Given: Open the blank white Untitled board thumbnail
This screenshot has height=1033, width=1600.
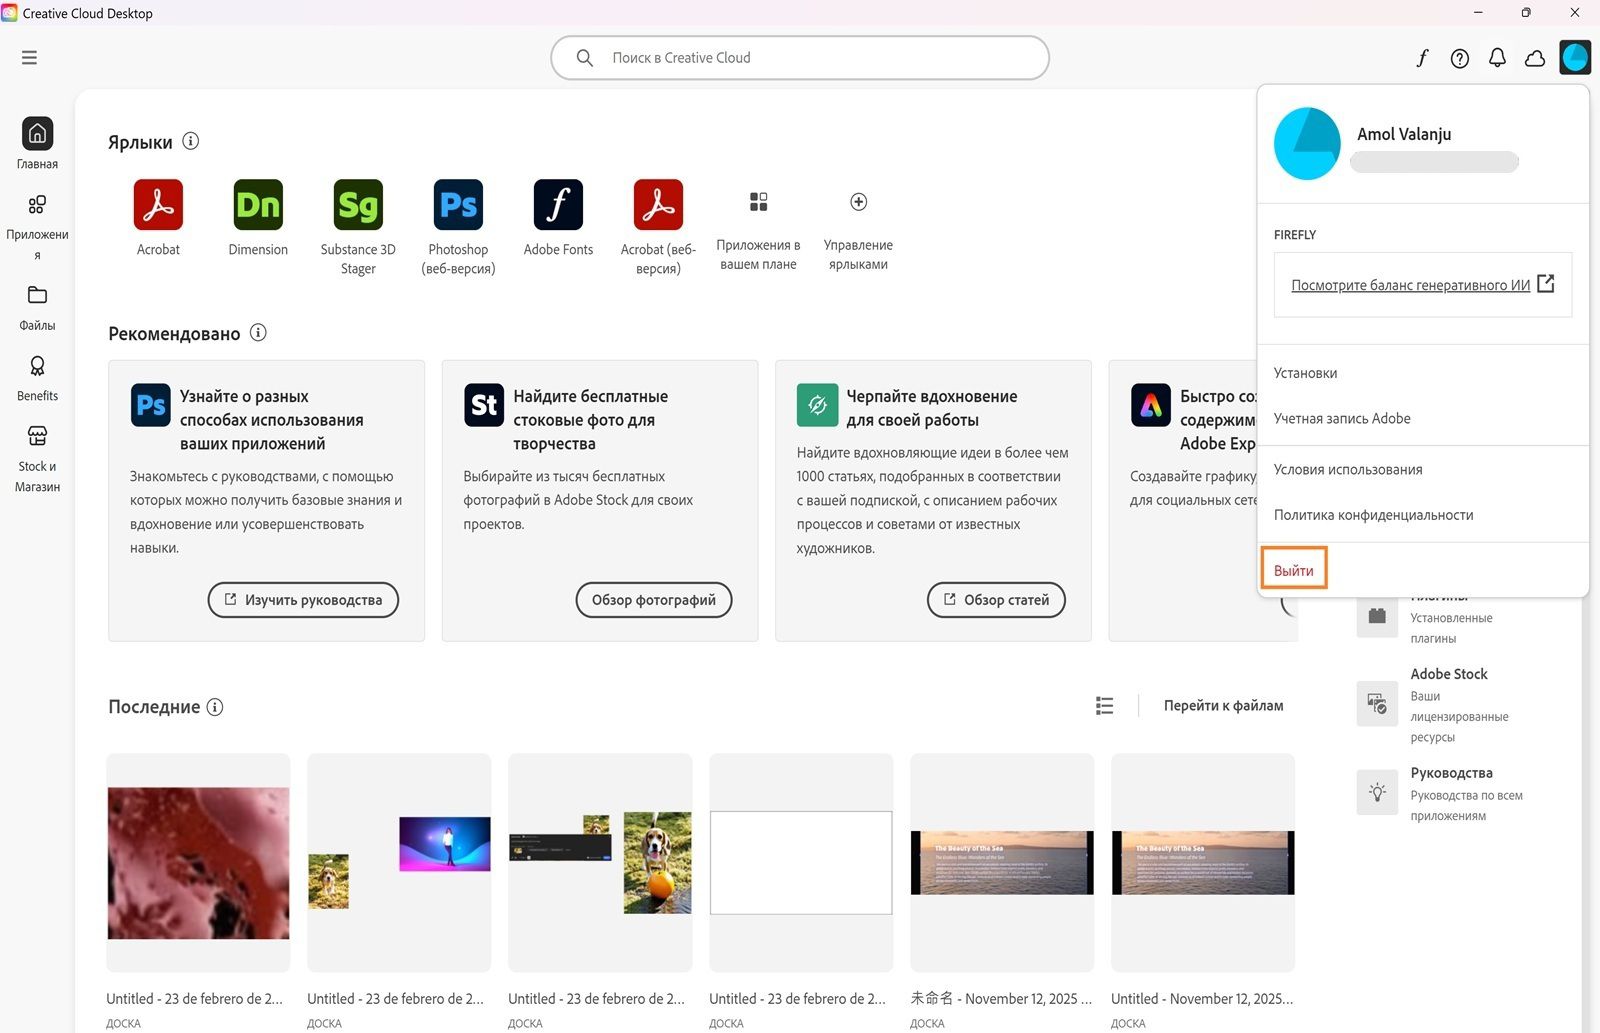Looking at the screenshot, I should [801, 862].
